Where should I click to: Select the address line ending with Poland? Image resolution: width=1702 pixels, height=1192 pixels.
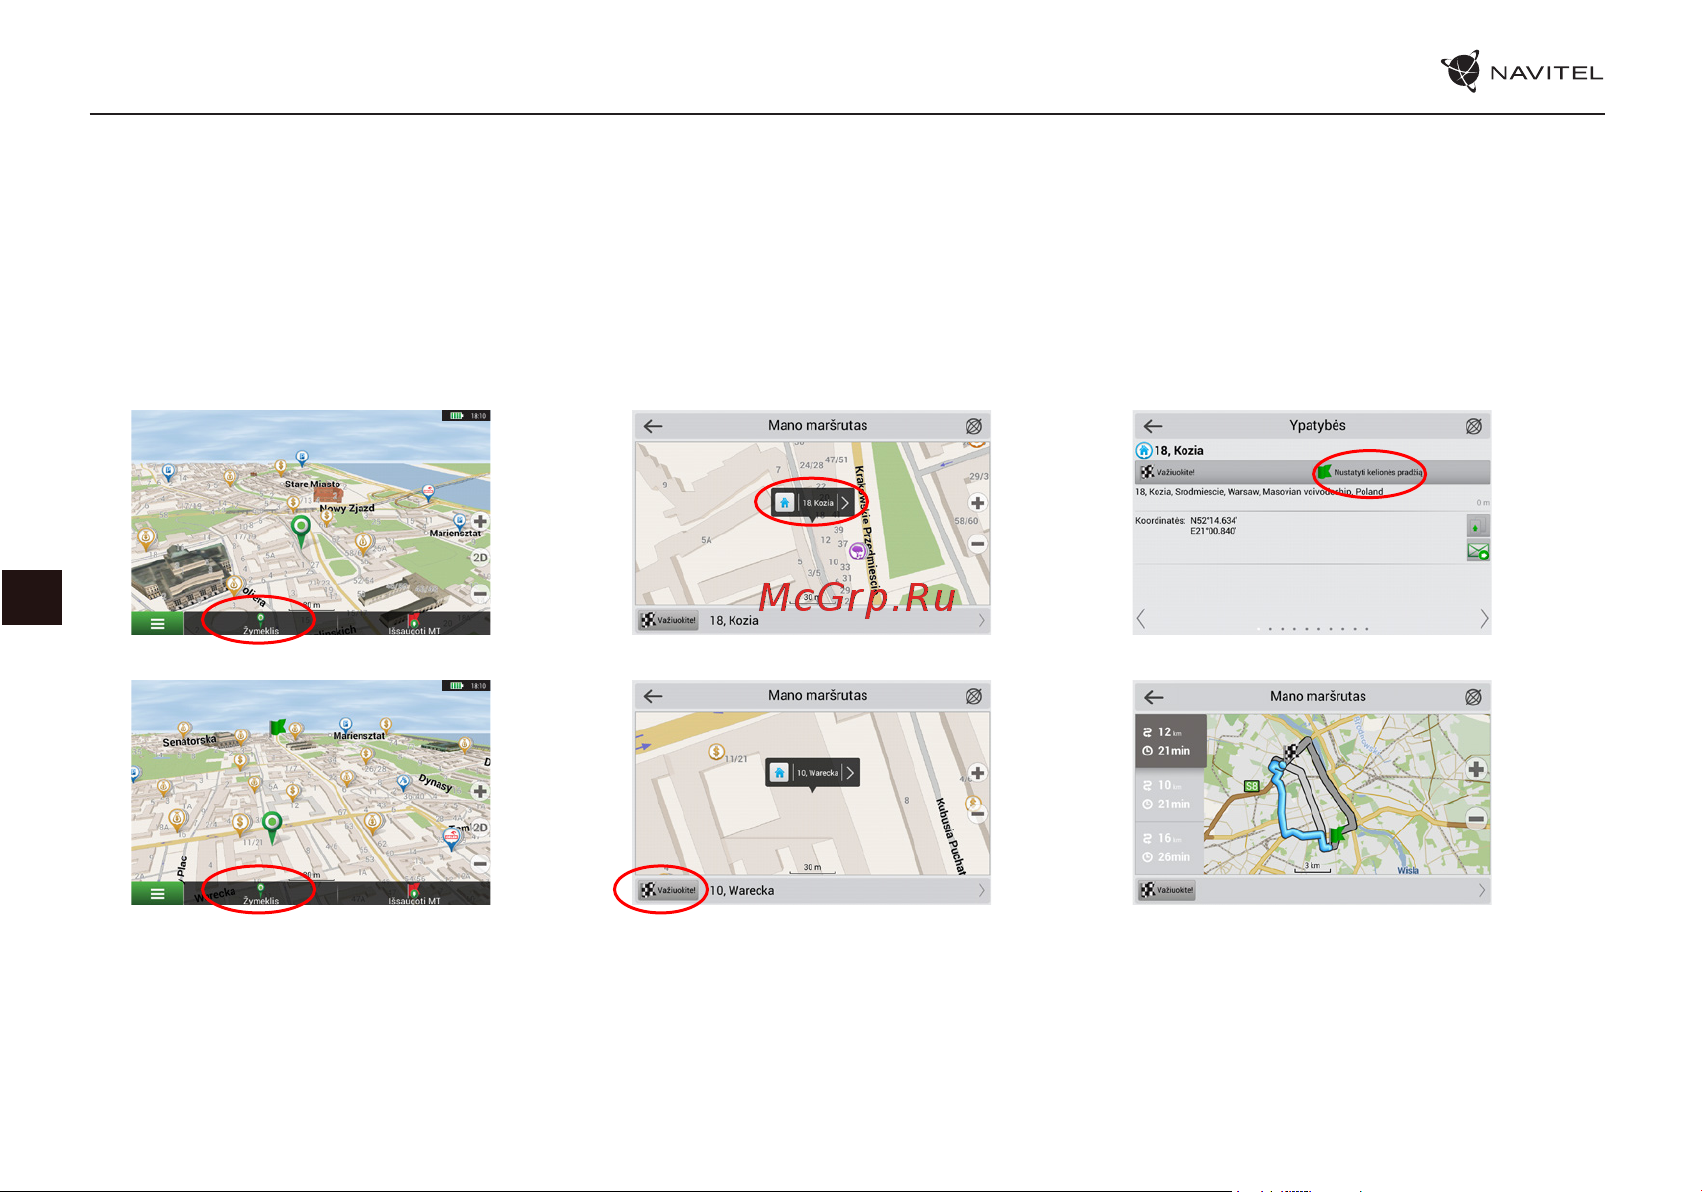coord(1259,492)
